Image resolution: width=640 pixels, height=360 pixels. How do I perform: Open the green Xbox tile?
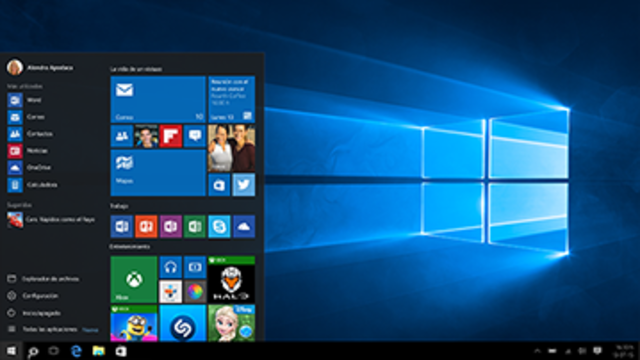(133, 280)
